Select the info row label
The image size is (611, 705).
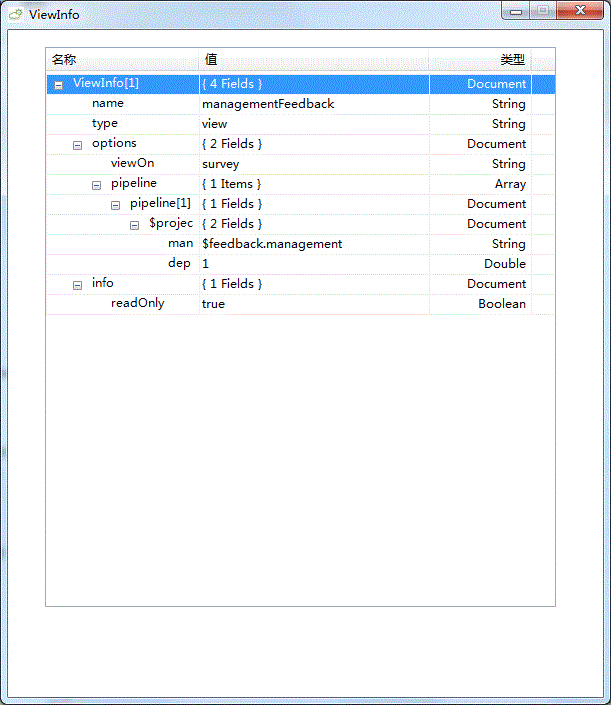tap(103, 283)
